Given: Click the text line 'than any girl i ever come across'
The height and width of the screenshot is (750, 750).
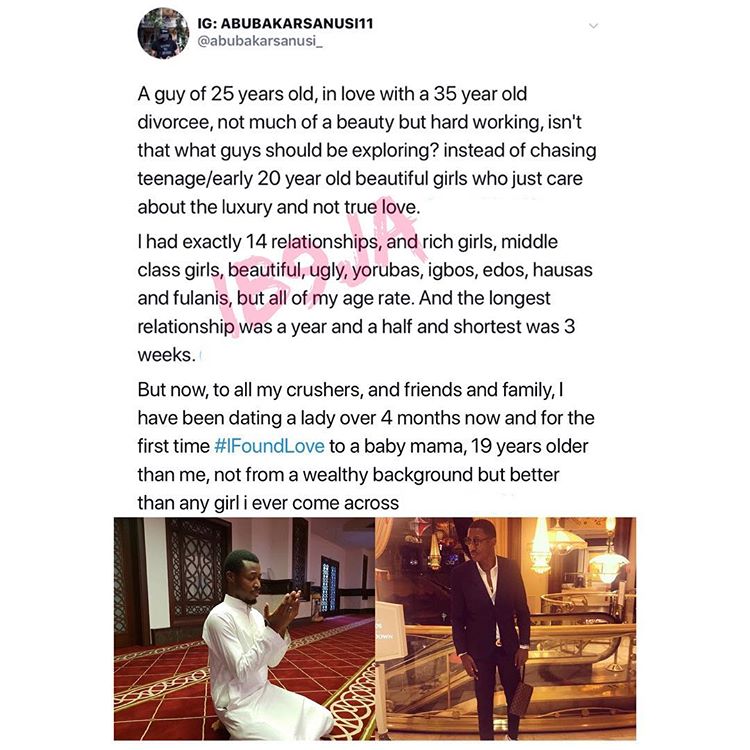Looking at the screenshot, I should click(268, 503).
